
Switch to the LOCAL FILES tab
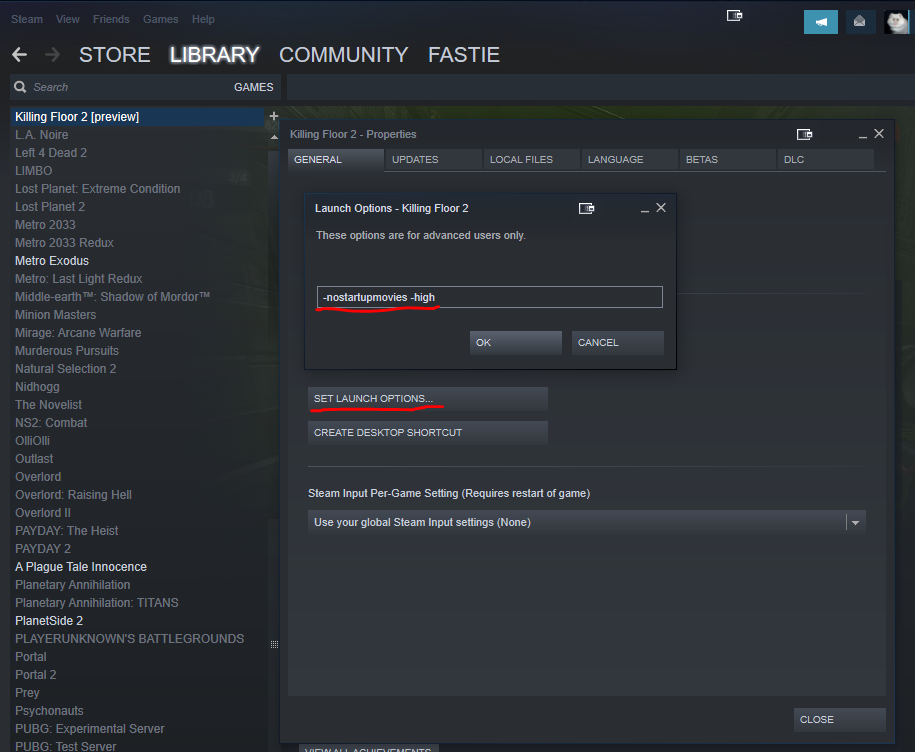[x=532, y=159]
